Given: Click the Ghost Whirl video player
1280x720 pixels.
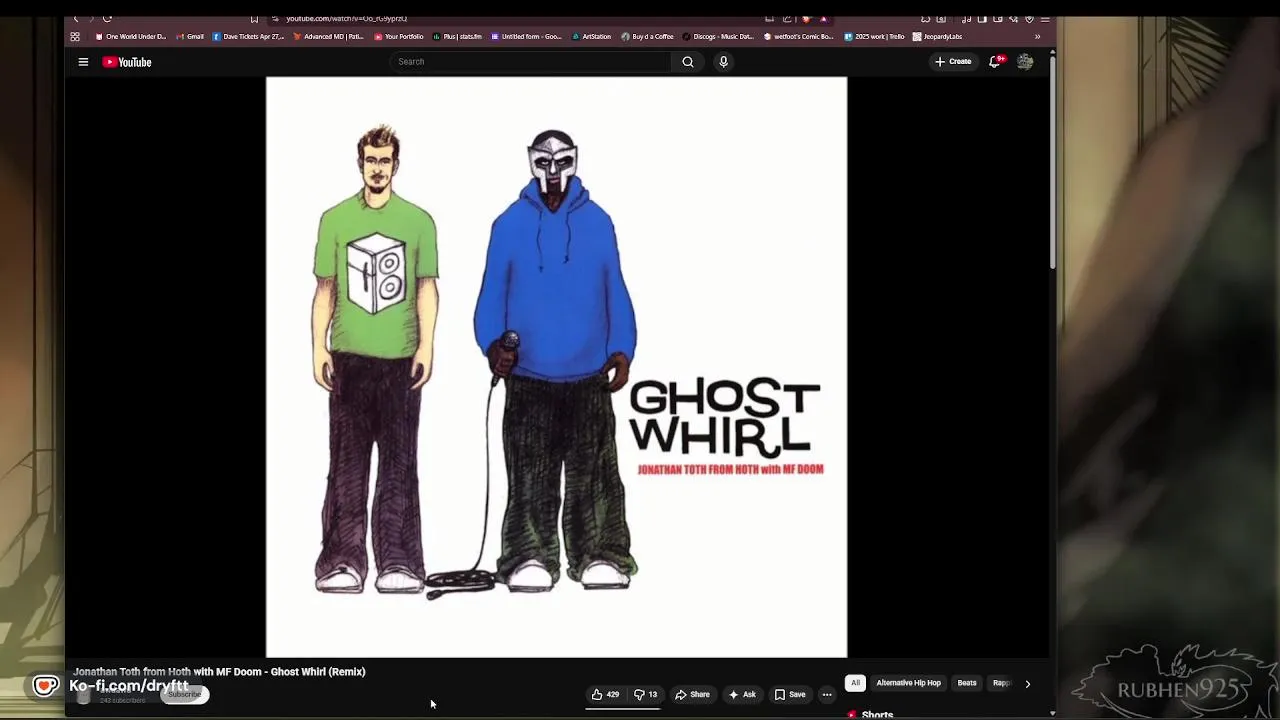Looking at the screenshot, I should click(x=556, y=367).
